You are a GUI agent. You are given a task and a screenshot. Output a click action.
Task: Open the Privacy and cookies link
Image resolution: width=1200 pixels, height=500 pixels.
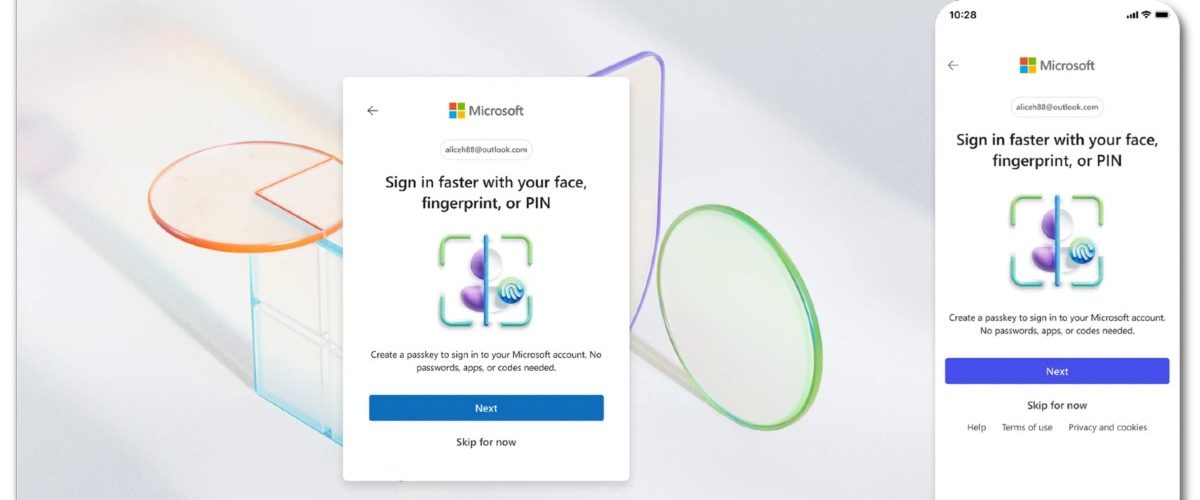point(1107,428)
